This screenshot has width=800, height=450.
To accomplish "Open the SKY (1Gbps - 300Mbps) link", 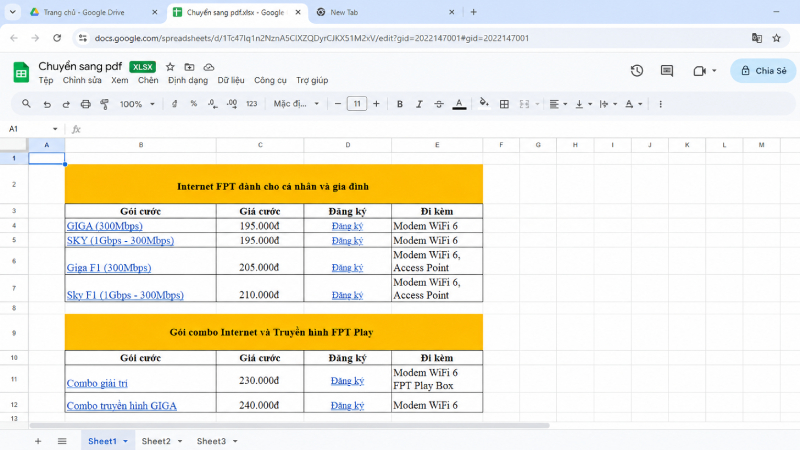I will [x=120, y=240].
